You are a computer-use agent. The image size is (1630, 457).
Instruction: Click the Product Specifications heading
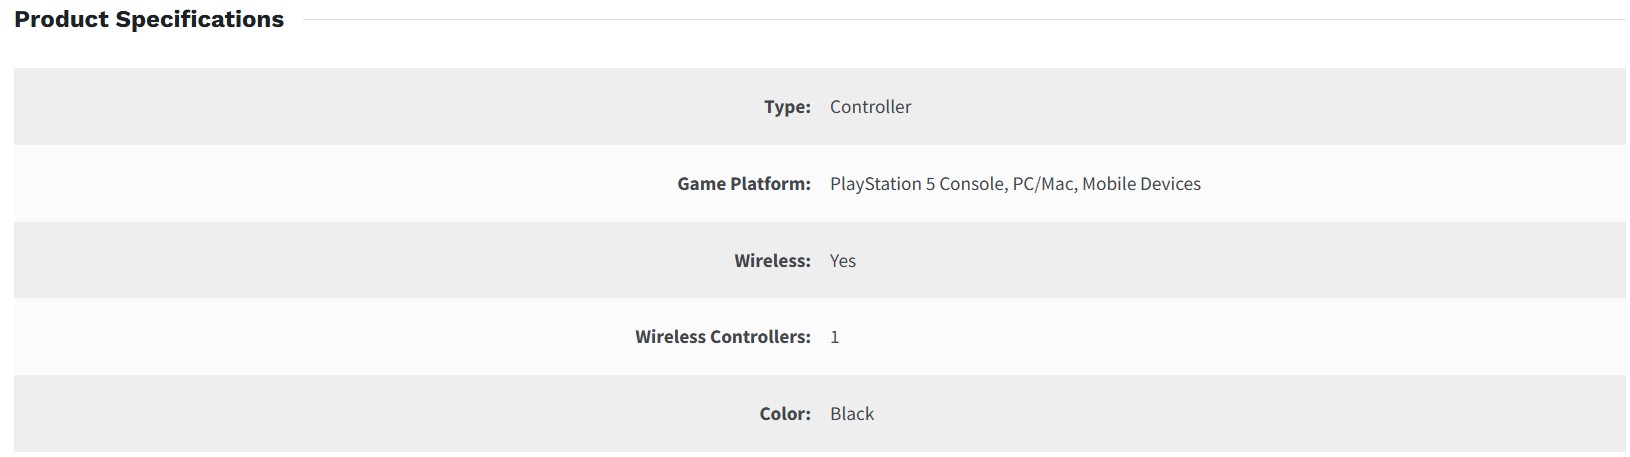click(149, 20)
